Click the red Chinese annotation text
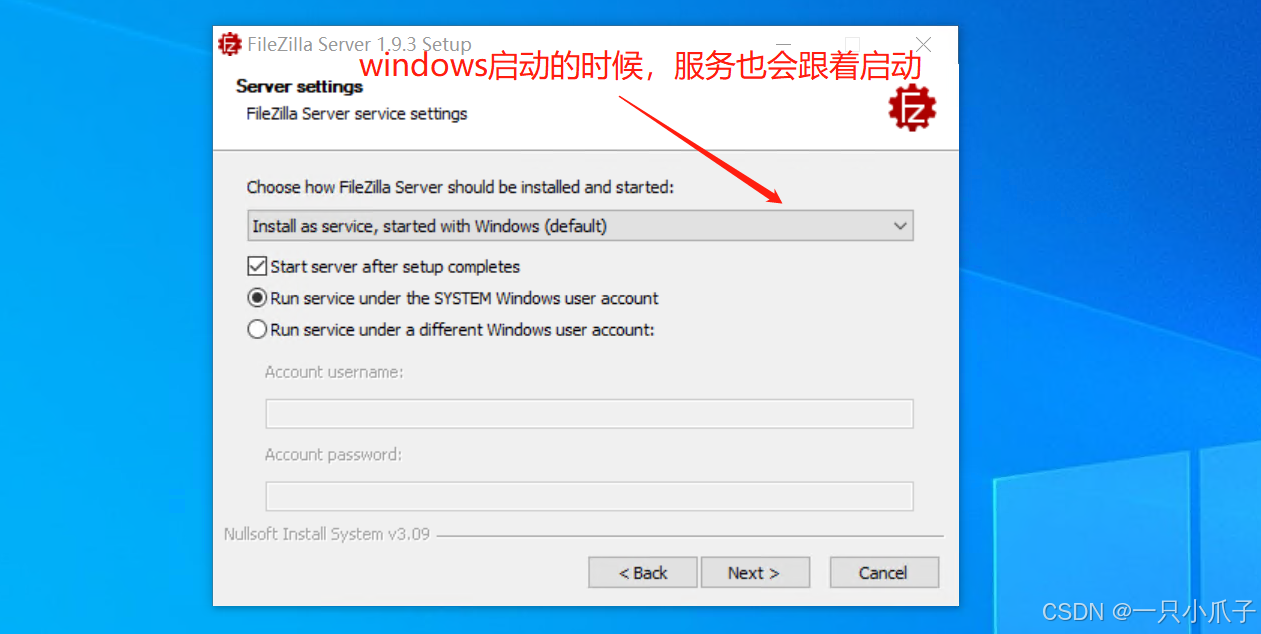 pos(639,67)
